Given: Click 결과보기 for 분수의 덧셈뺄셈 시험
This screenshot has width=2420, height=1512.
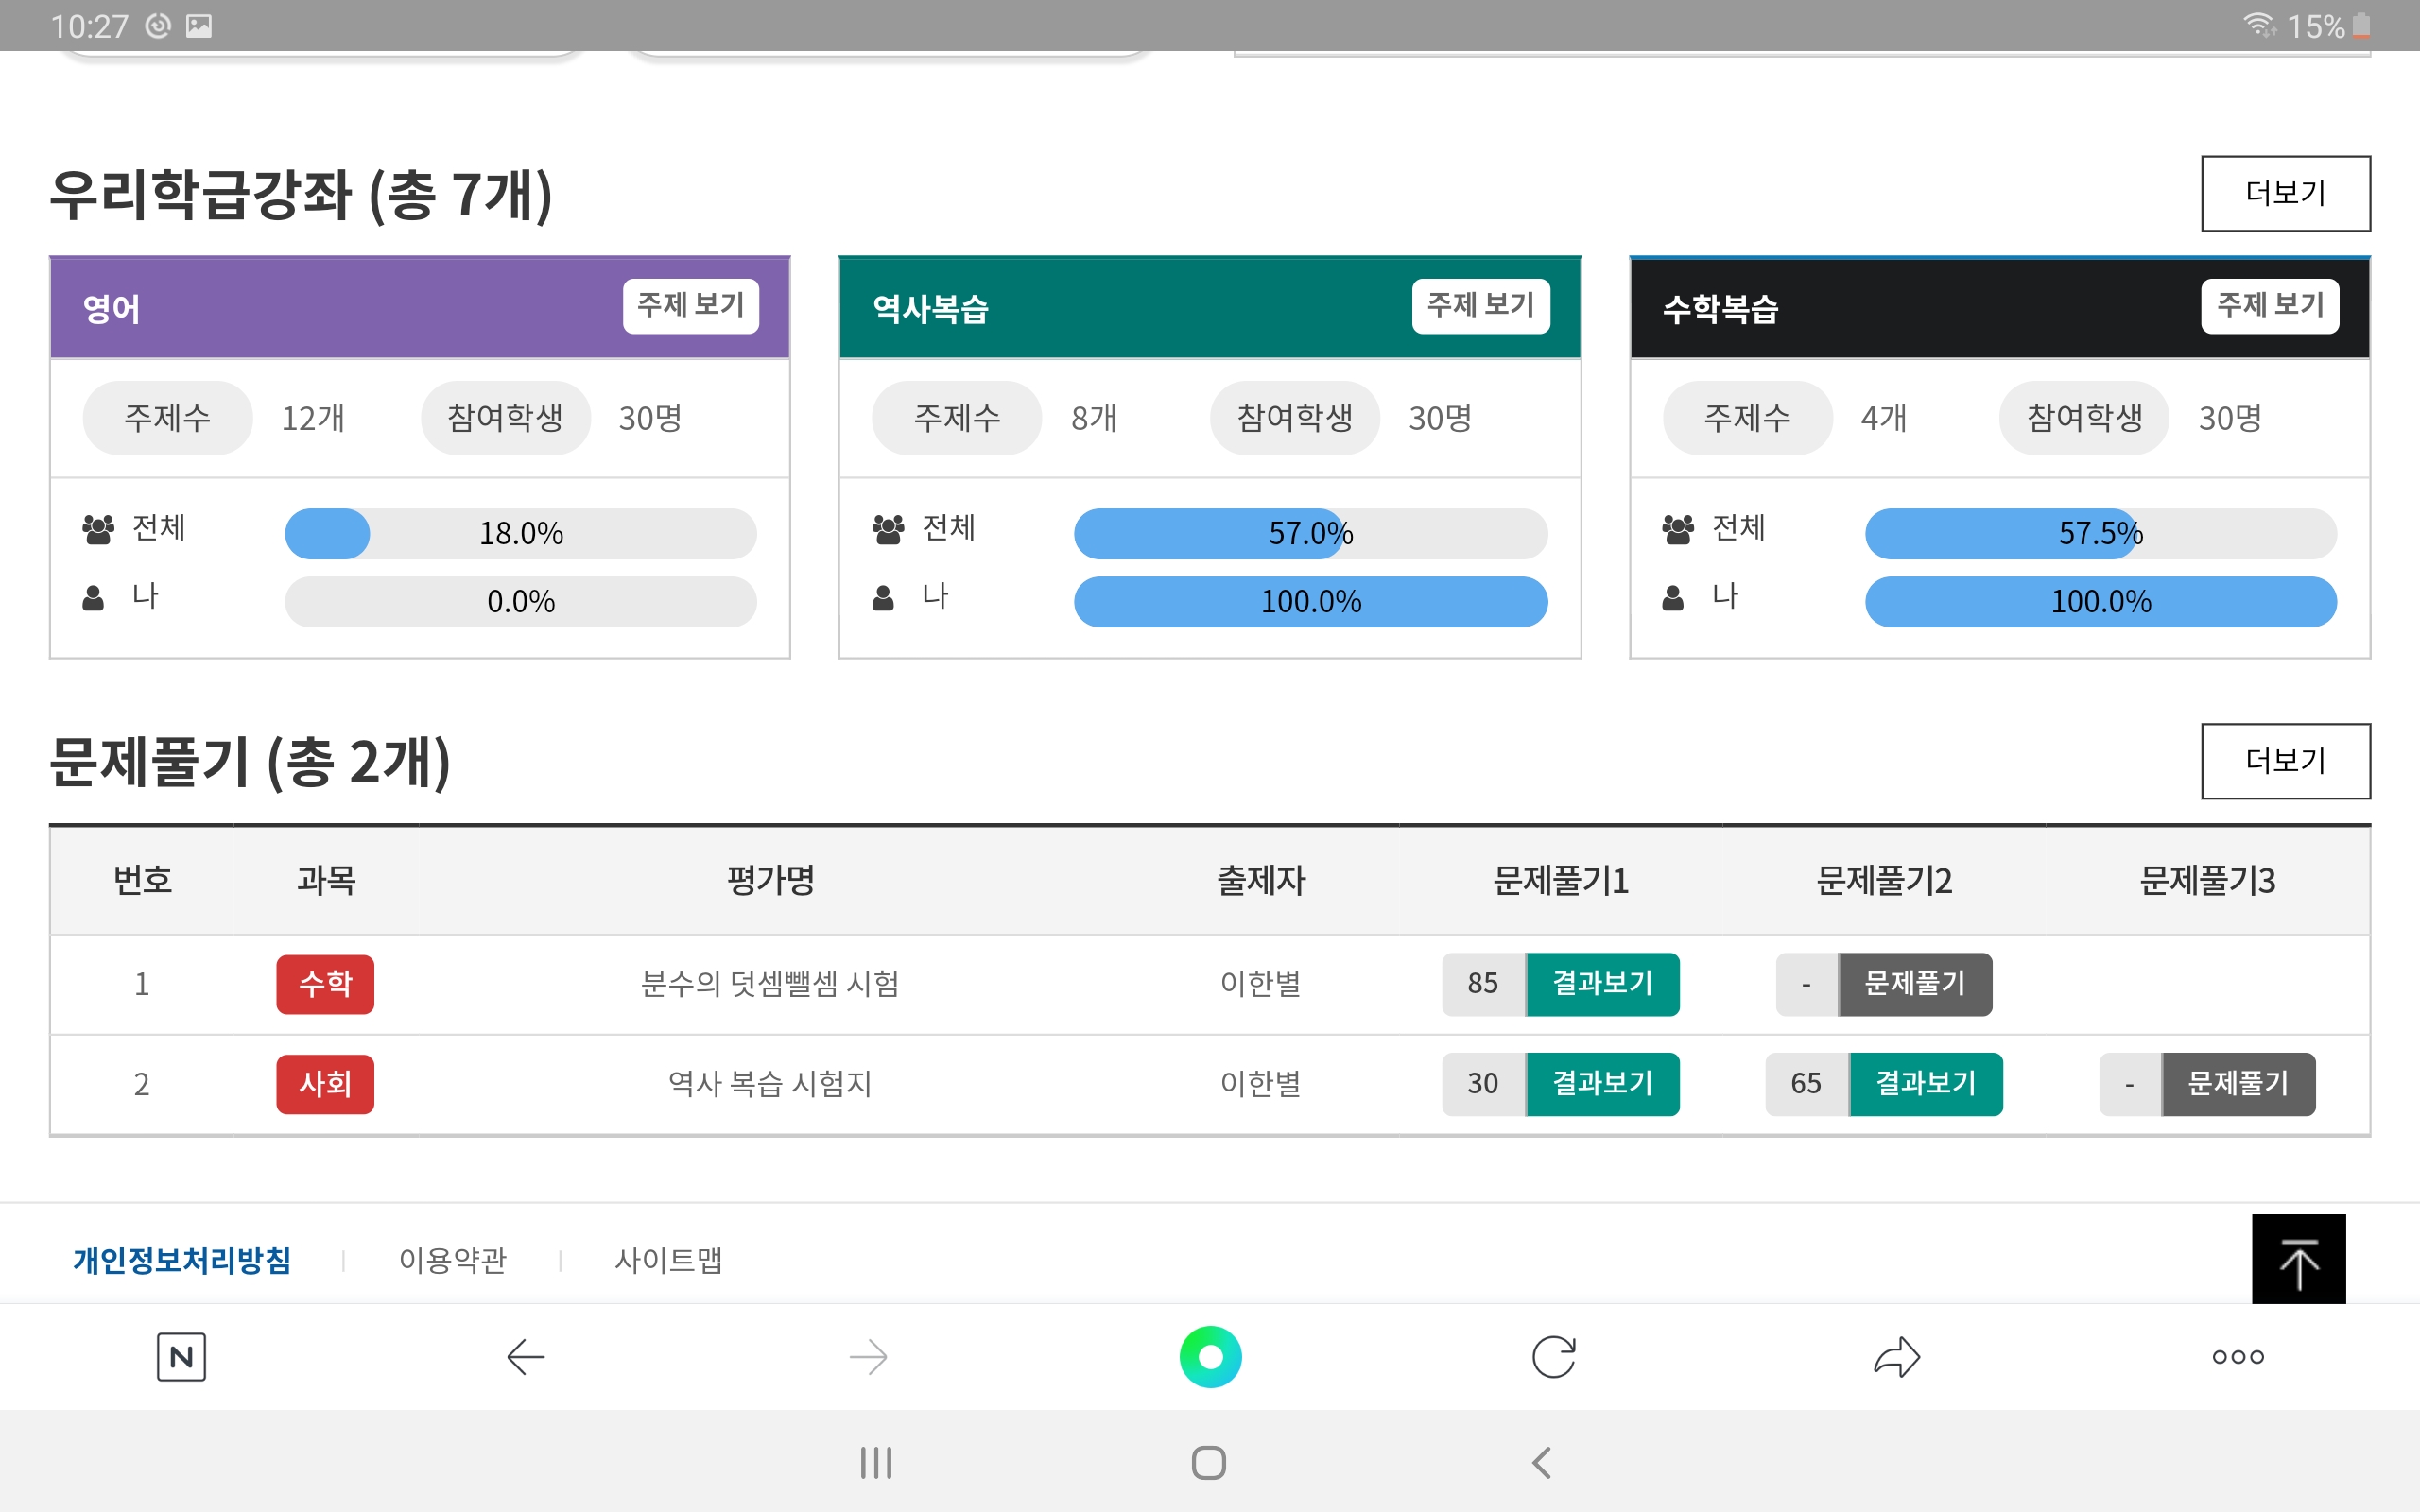Looking at the screenshot, I should pos(1596,981).
